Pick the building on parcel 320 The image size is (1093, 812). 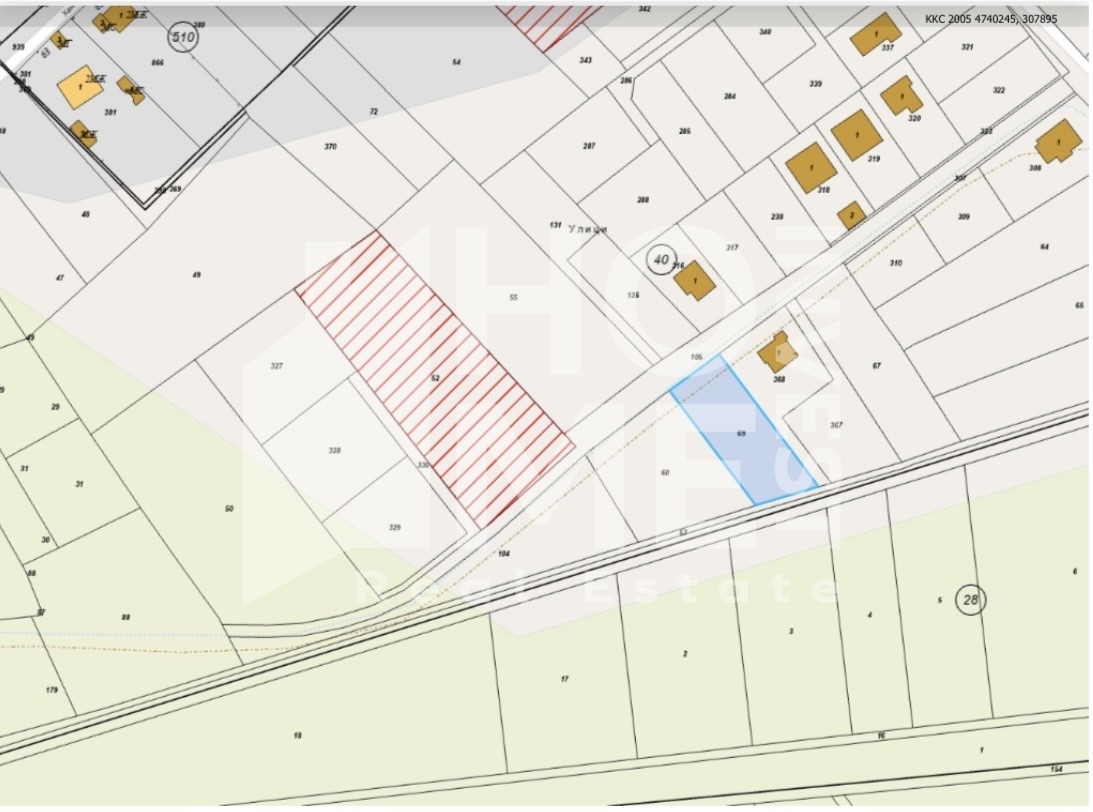coord(901,95)
